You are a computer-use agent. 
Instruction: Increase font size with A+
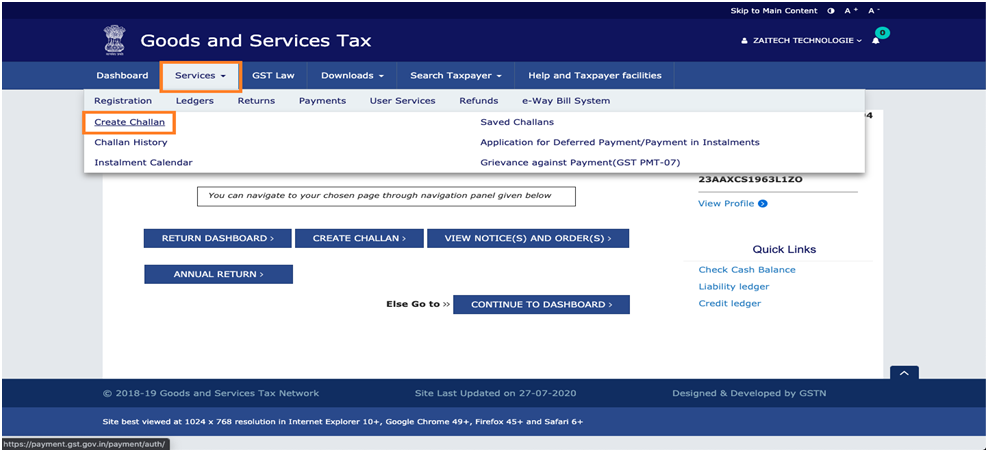[x=851, y=11]
